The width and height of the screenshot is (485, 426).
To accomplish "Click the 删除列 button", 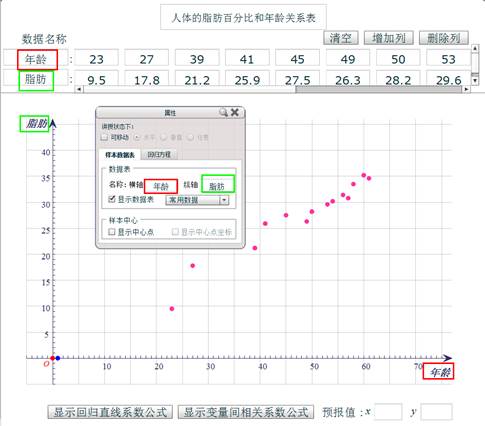I will pos(444,38).
